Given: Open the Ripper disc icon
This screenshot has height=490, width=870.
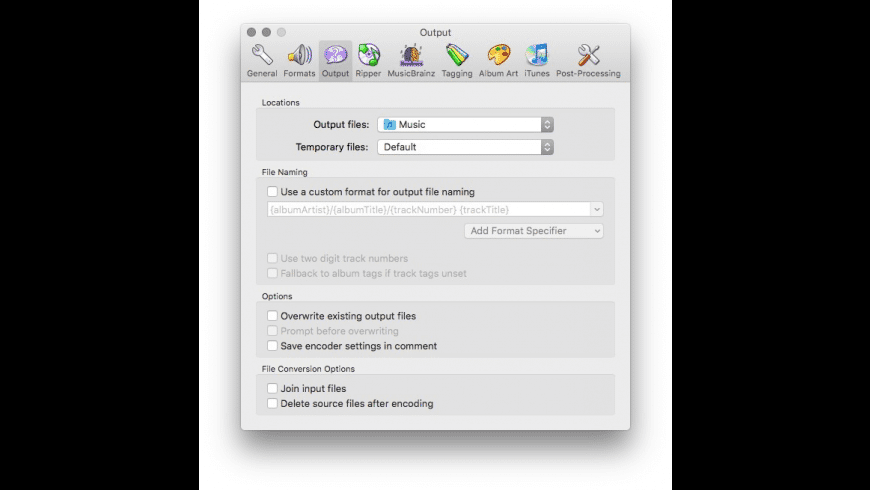Looking at the screenshot, I should [x=368, y=55].
